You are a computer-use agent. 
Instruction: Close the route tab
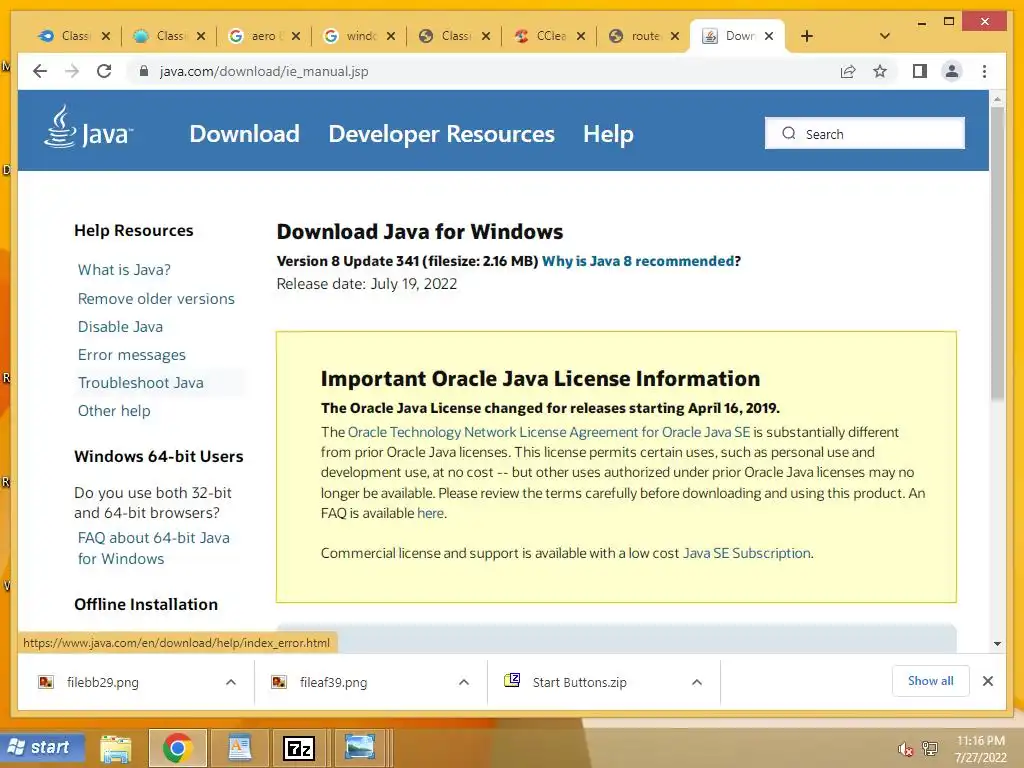pos(675,36)
